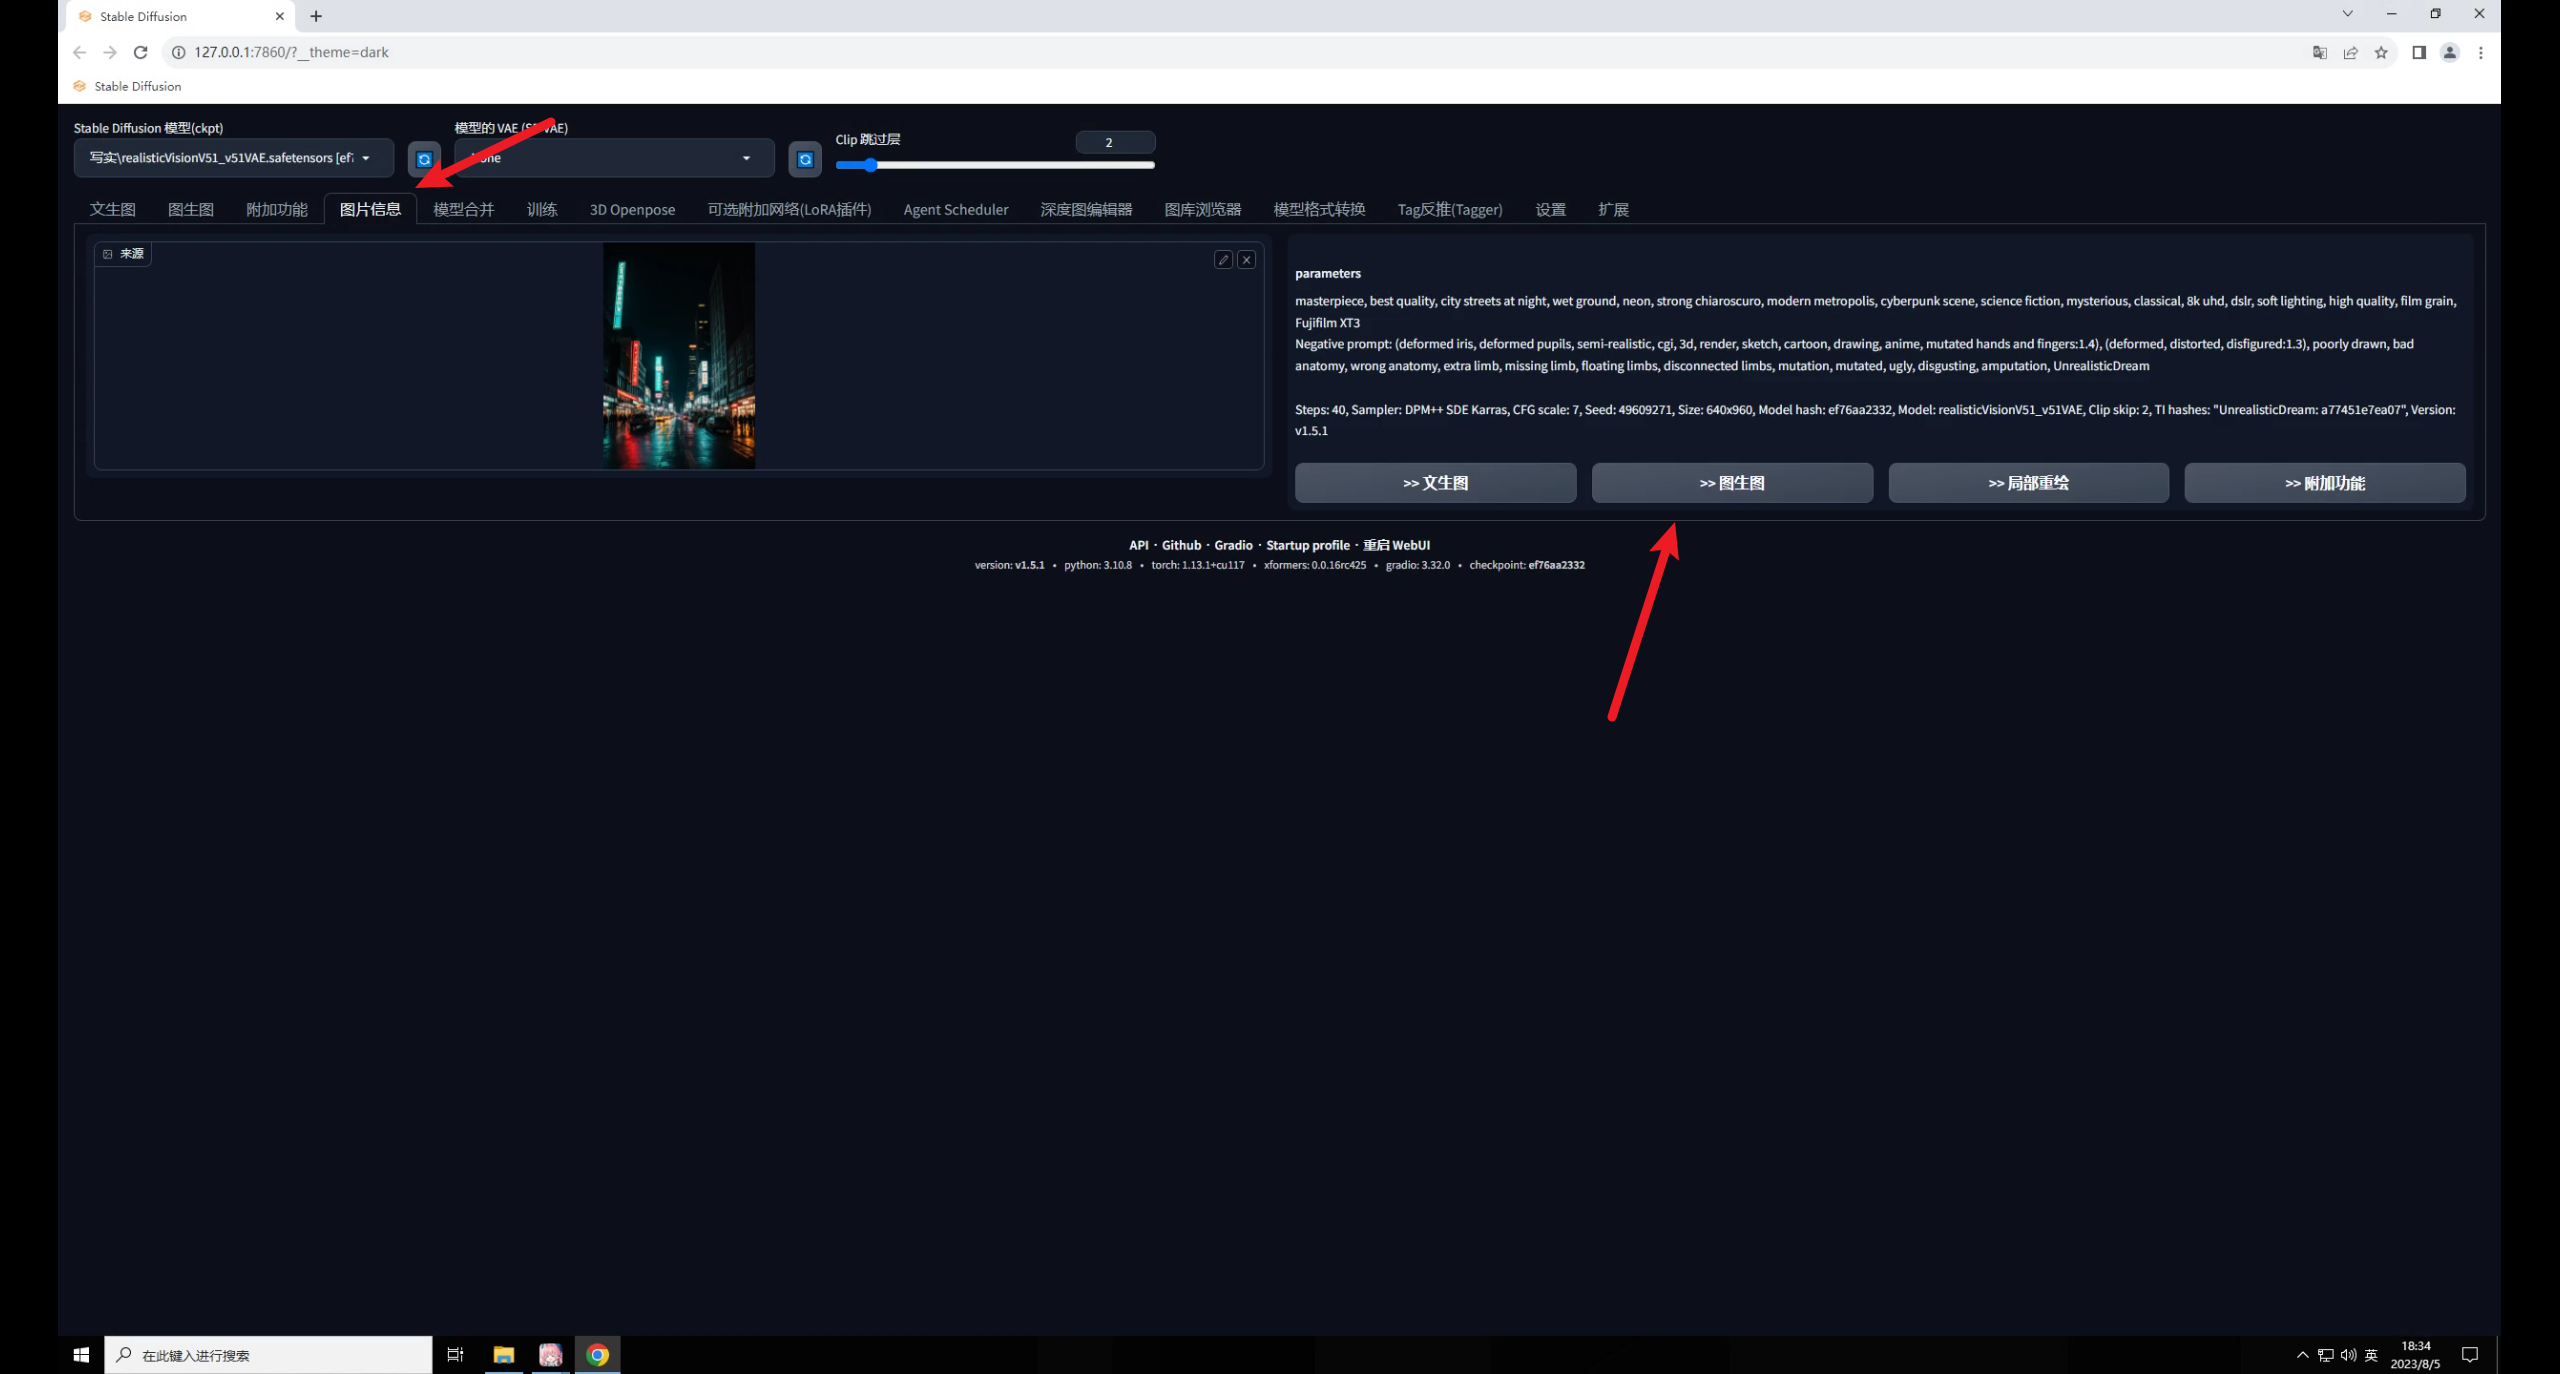Refresh the Stable Diffusion checkpoint list
Image resolution: width=2560 pixels, height=1374 pixels.
[x=424, y=159]
